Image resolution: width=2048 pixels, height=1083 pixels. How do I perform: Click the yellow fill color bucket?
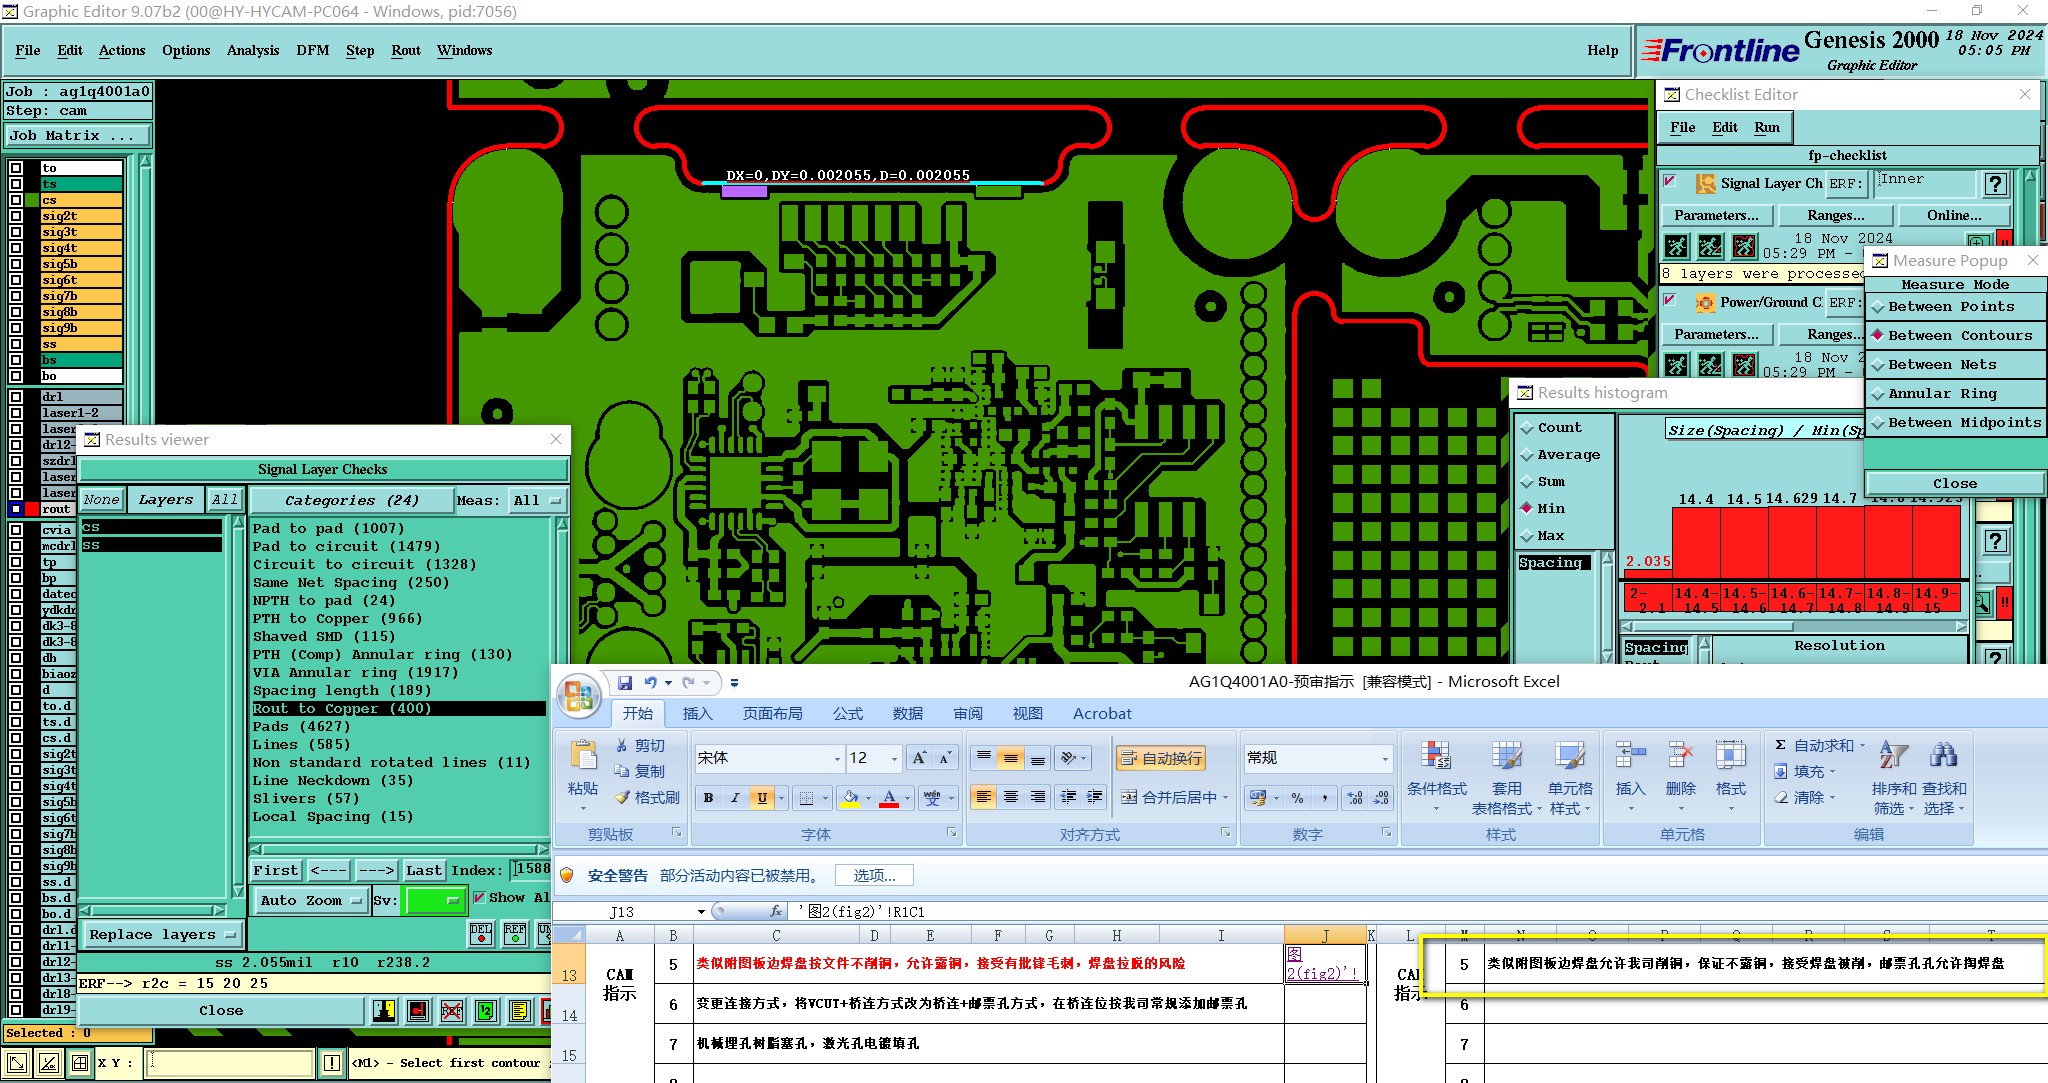coord(850,798)
